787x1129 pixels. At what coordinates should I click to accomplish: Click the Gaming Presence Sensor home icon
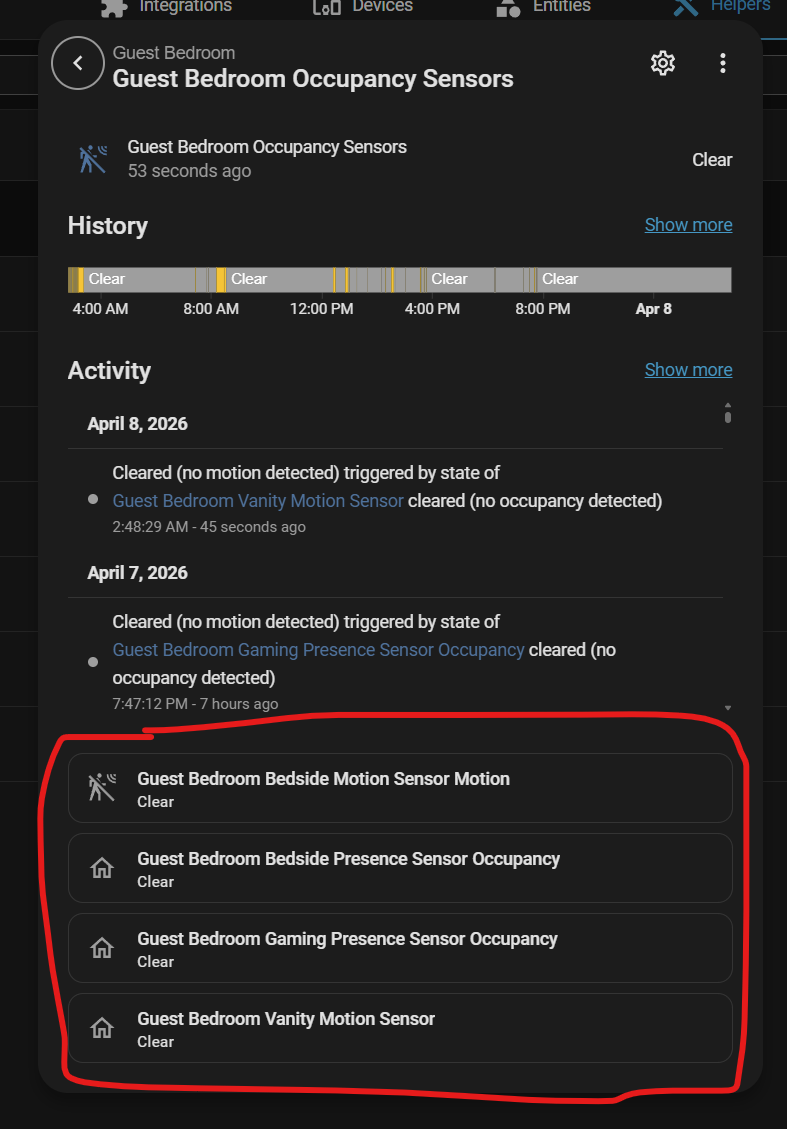click(101, 948)
